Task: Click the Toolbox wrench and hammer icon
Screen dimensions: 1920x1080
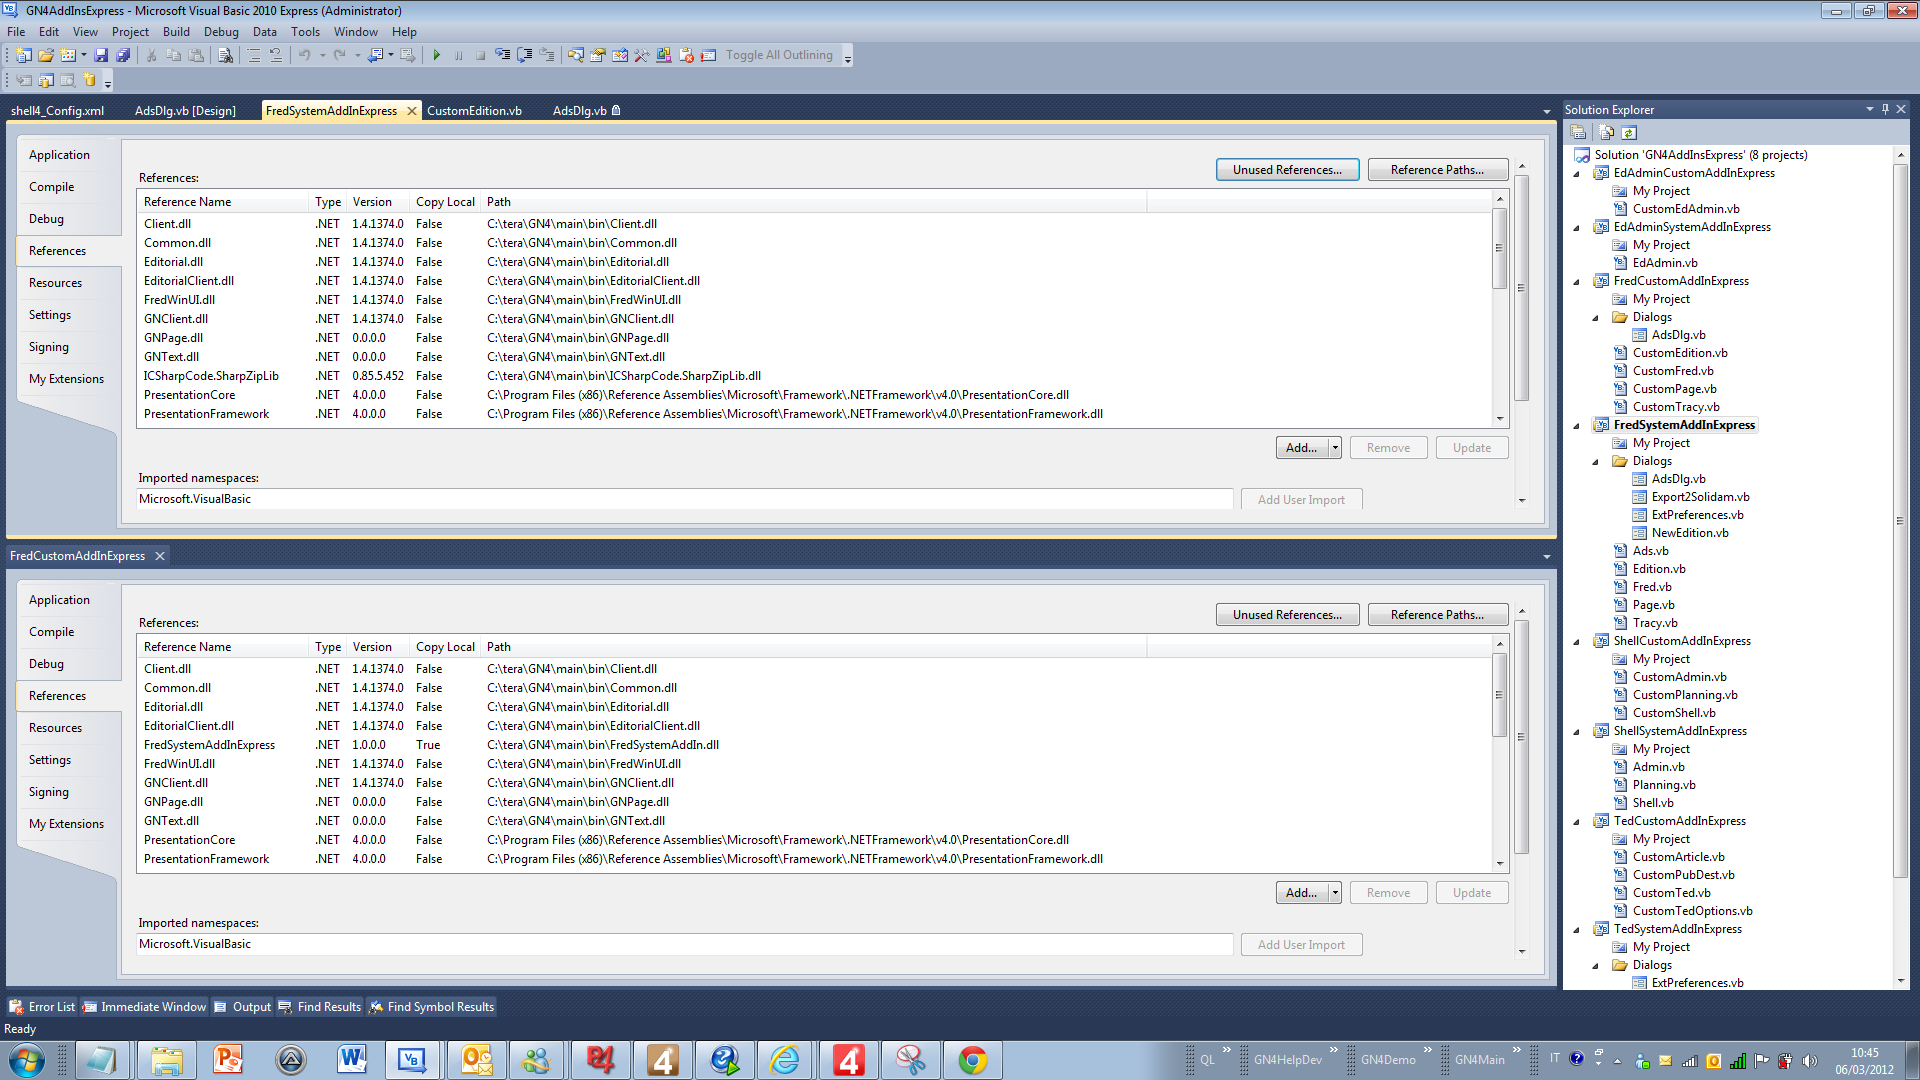Action: click(642, 55)
